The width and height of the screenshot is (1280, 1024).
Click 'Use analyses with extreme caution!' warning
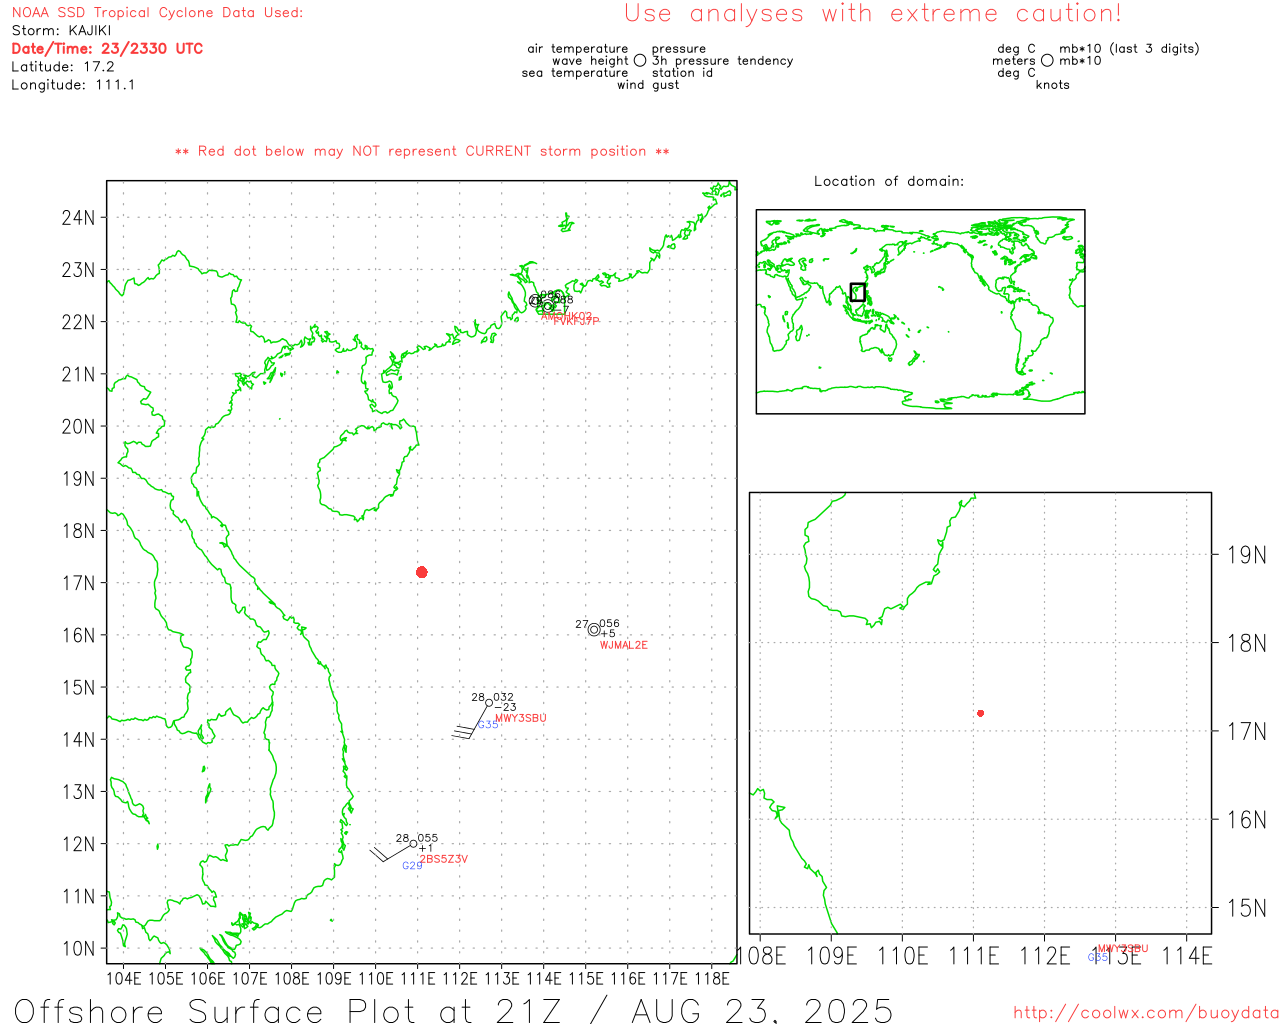pos(873,13)
